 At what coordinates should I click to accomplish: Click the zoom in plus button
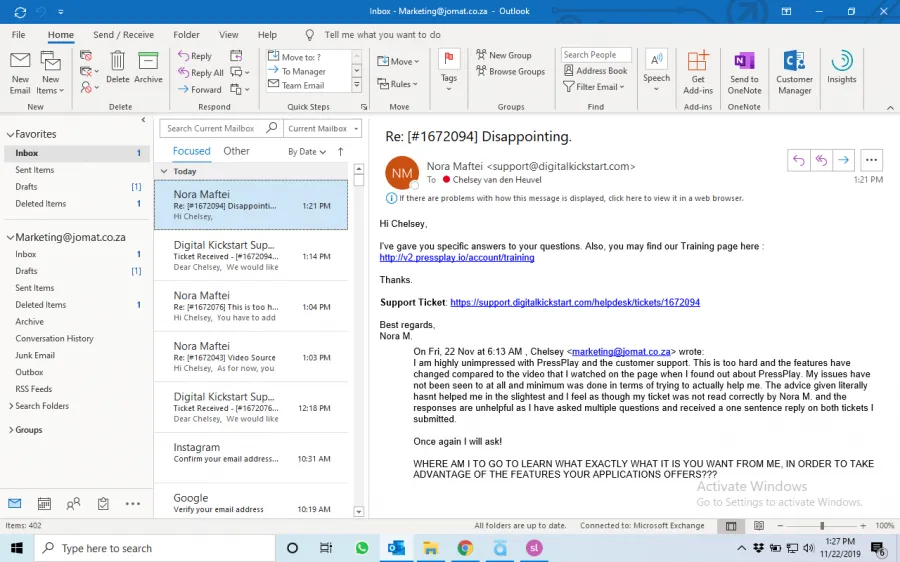[x=863, y=525]
